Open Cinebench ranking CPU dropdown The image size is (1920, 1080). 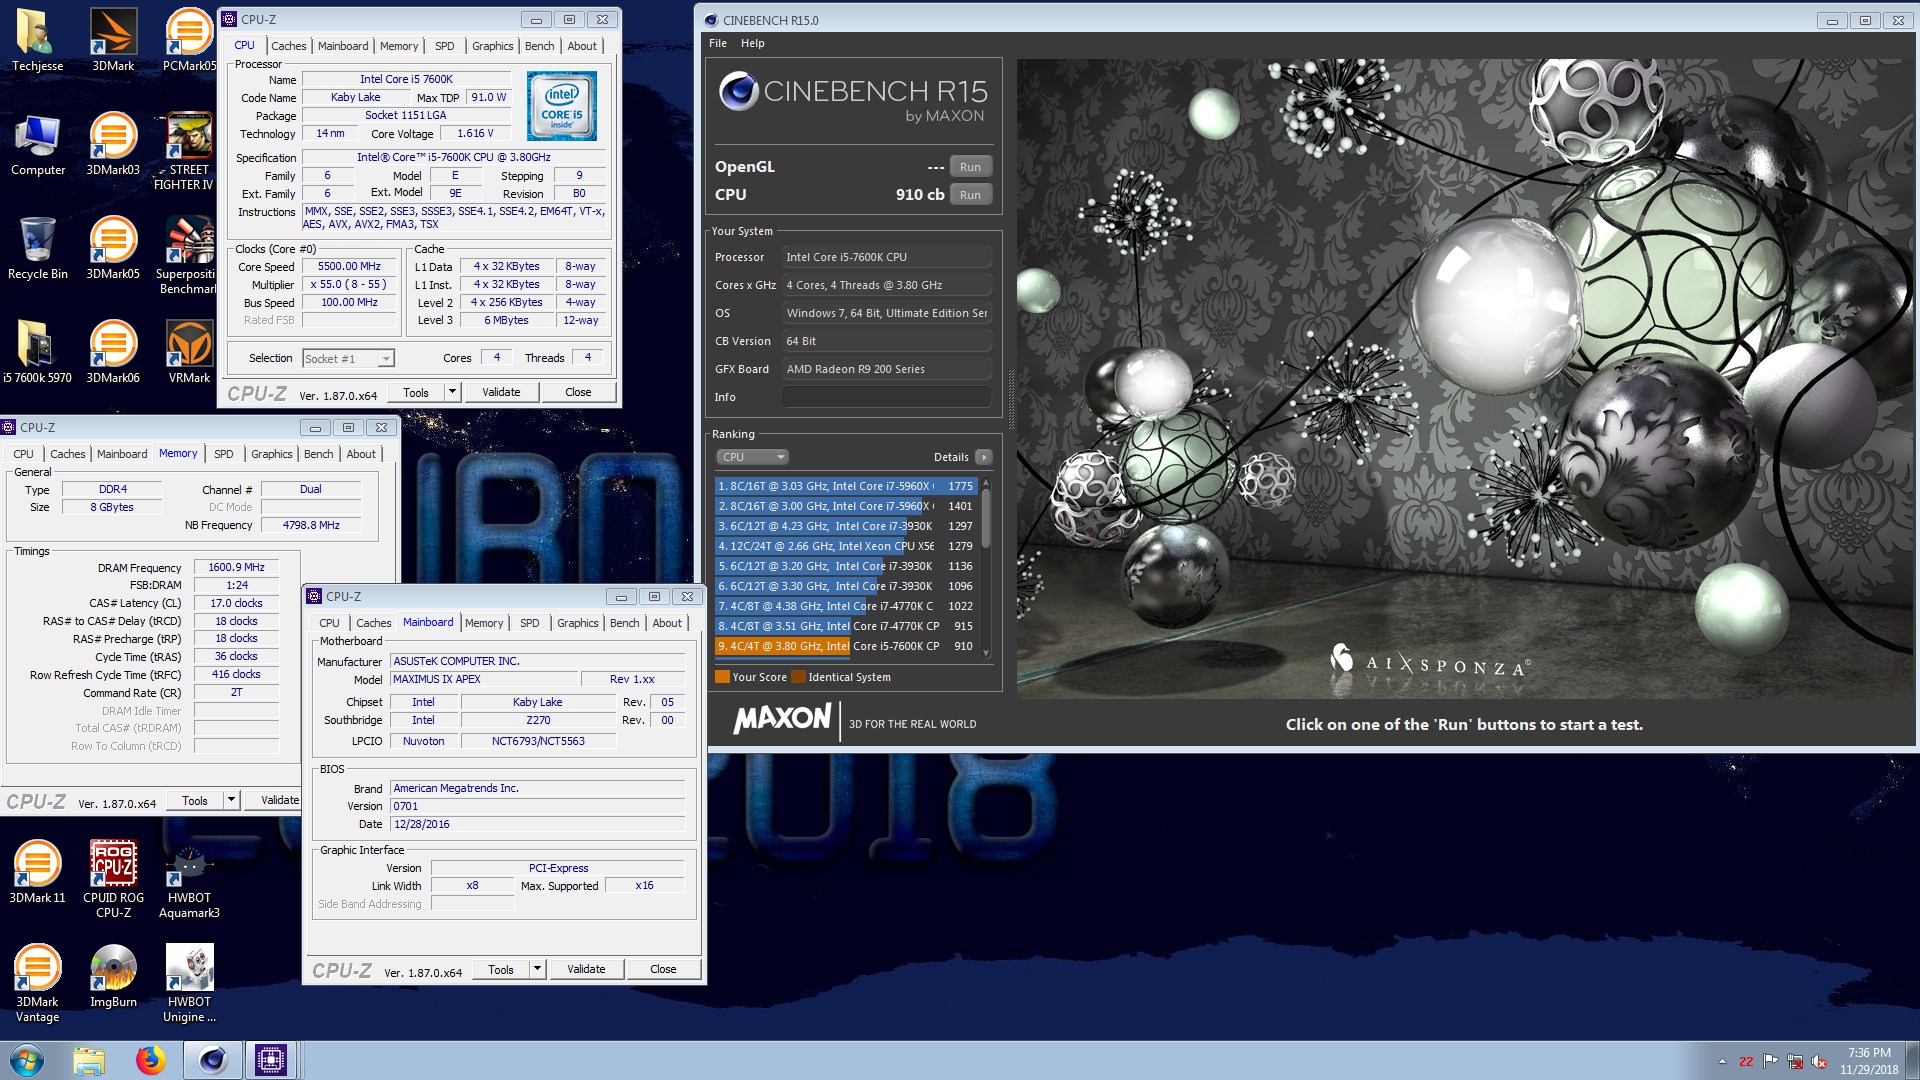[x=752, y=457]
